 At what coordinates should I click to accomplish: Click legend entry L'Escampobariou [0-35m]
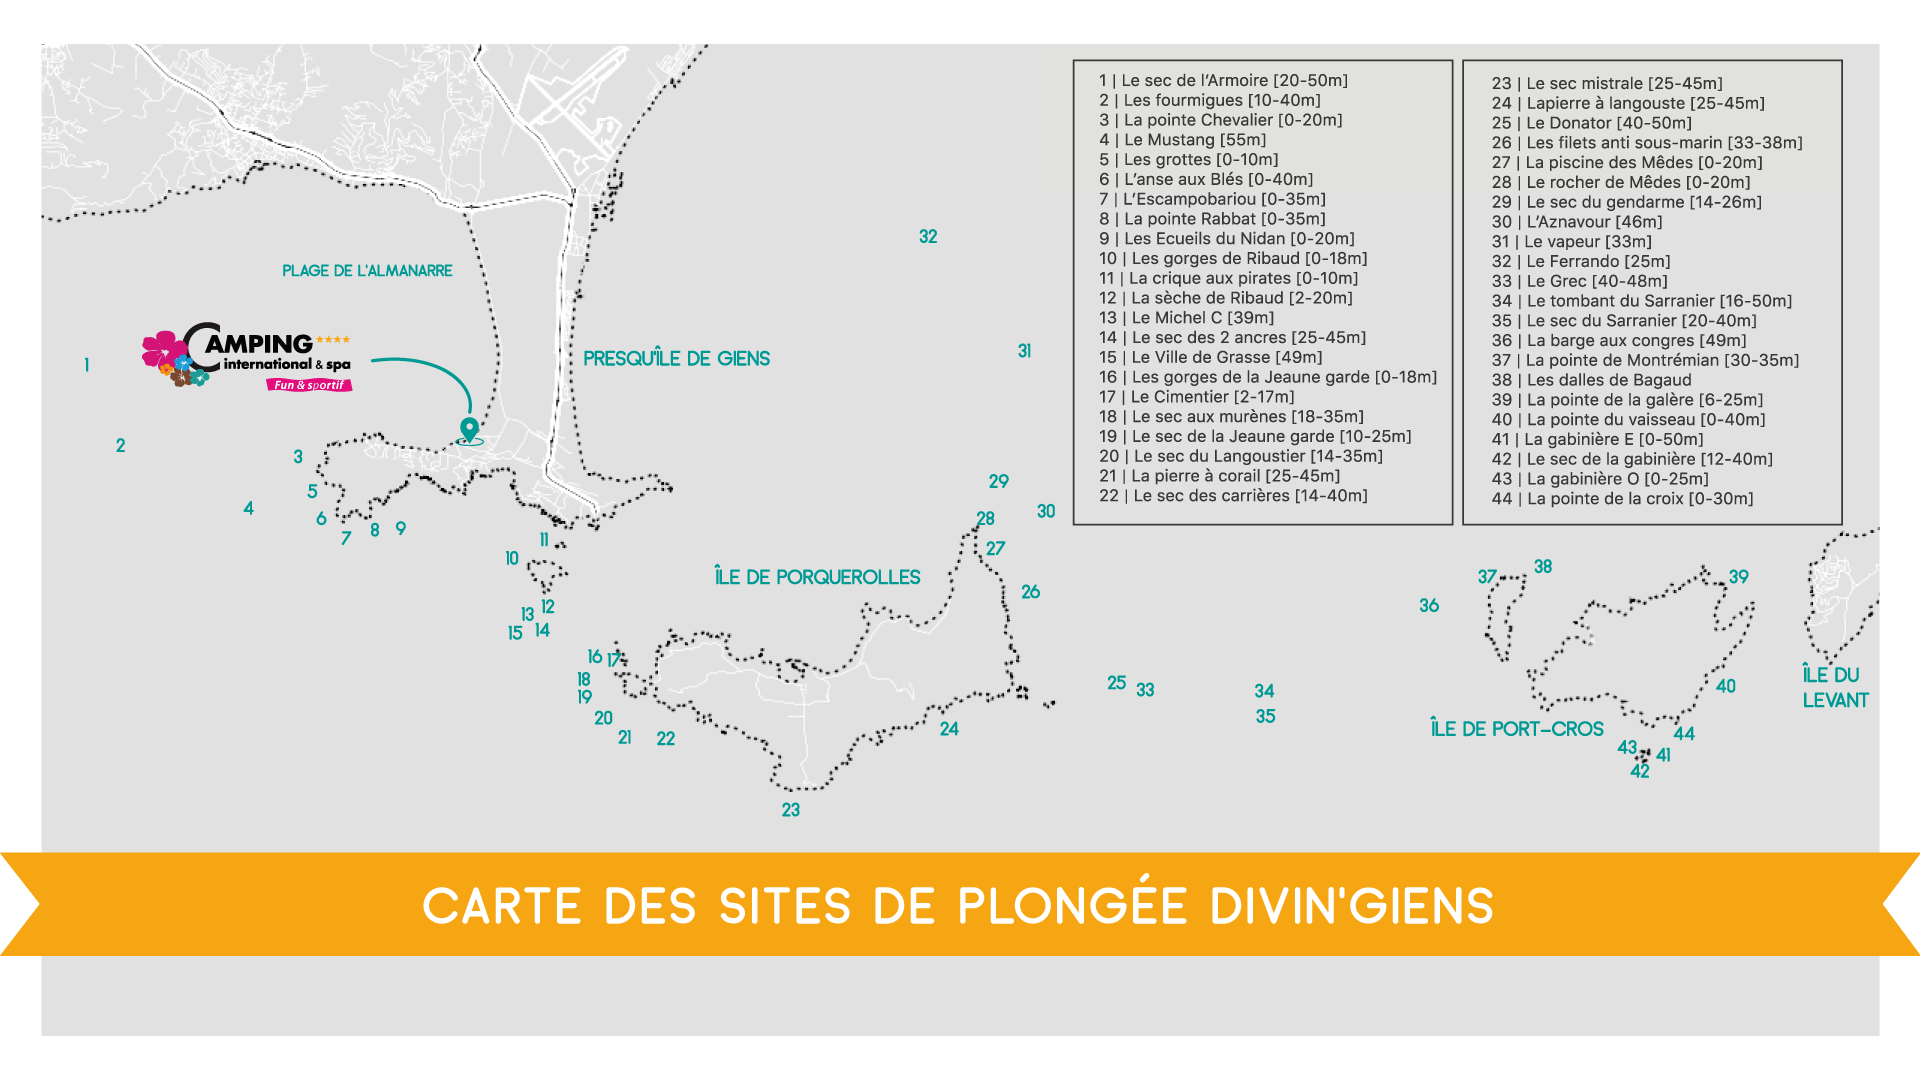1212,199
